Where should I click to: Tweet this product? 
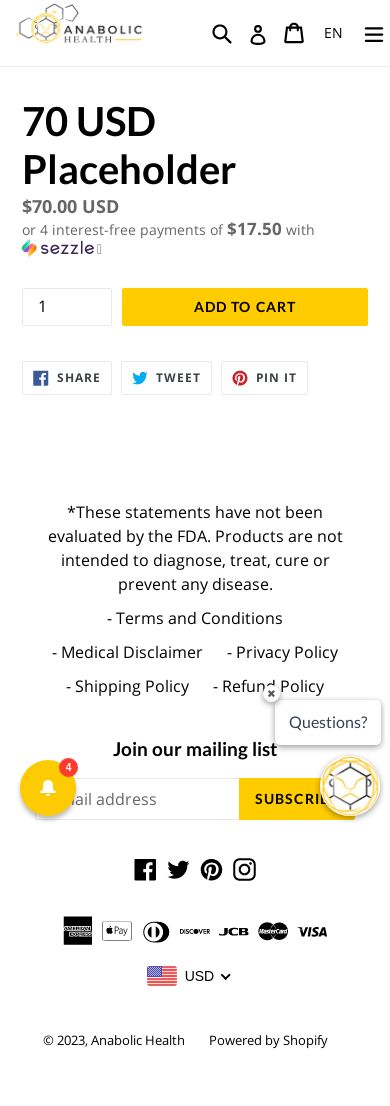[x=166, y=378]
